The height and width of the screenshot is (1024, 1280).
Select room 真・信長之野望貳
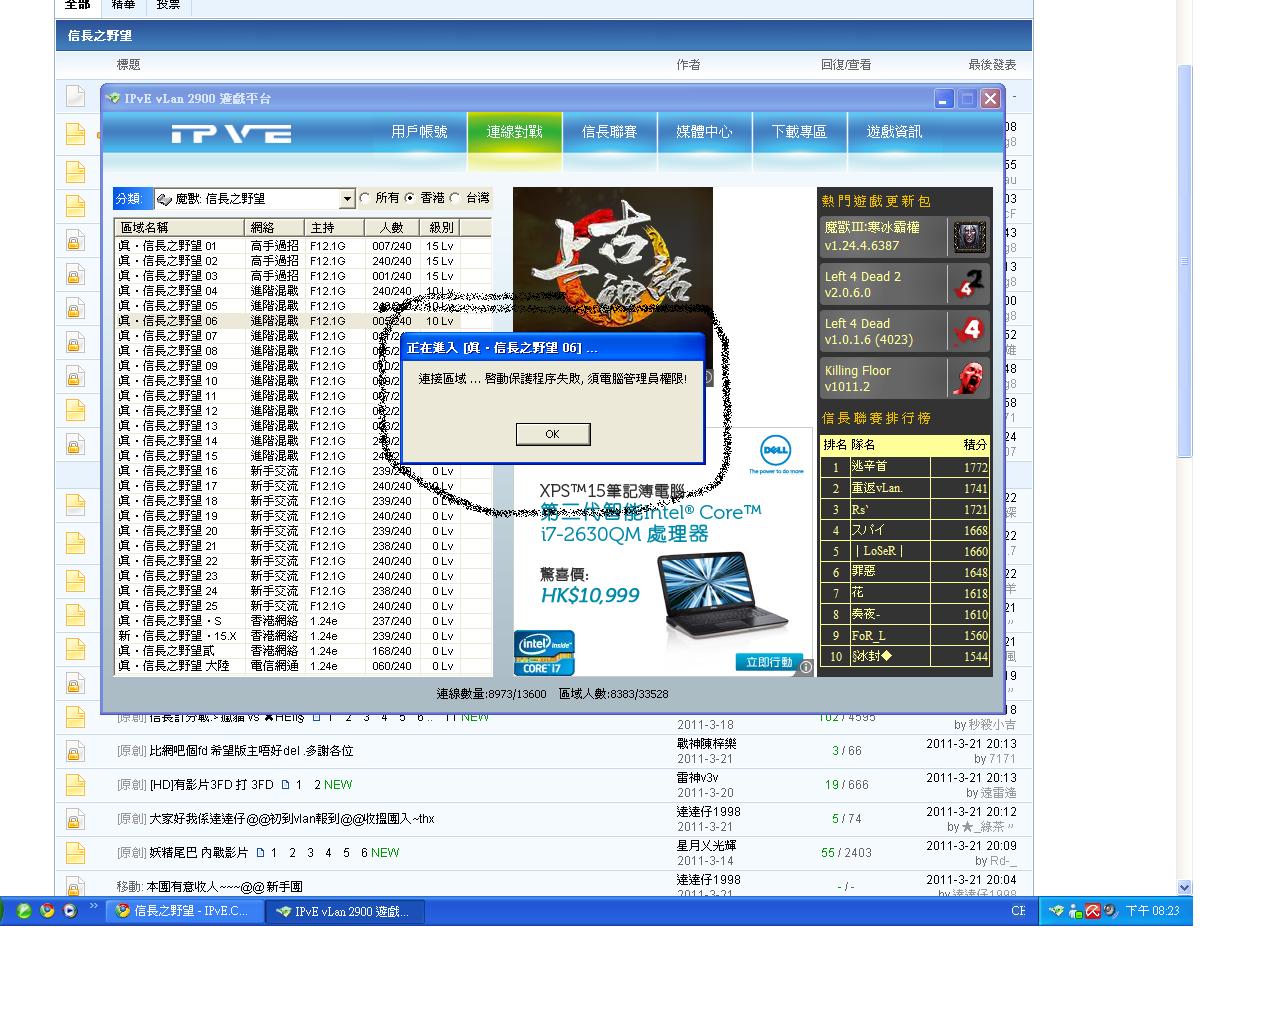point(304,651)
